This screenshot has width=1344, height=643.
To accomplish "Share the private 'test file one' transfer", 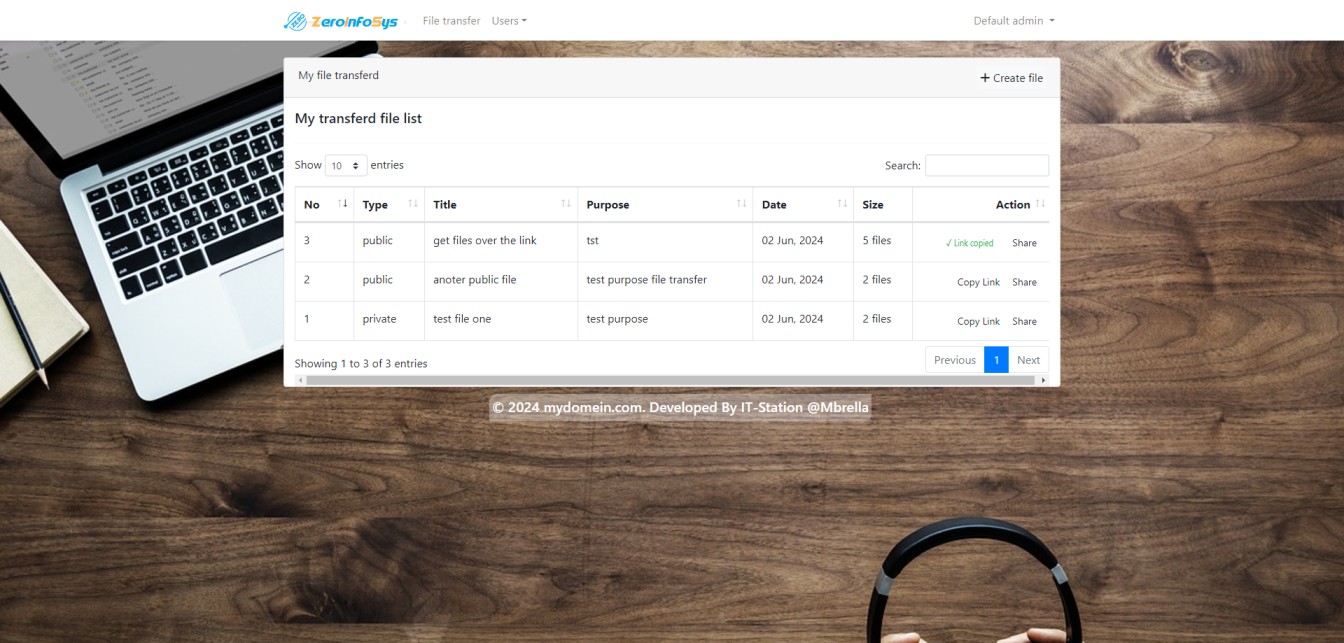I will coord(1024,321).
